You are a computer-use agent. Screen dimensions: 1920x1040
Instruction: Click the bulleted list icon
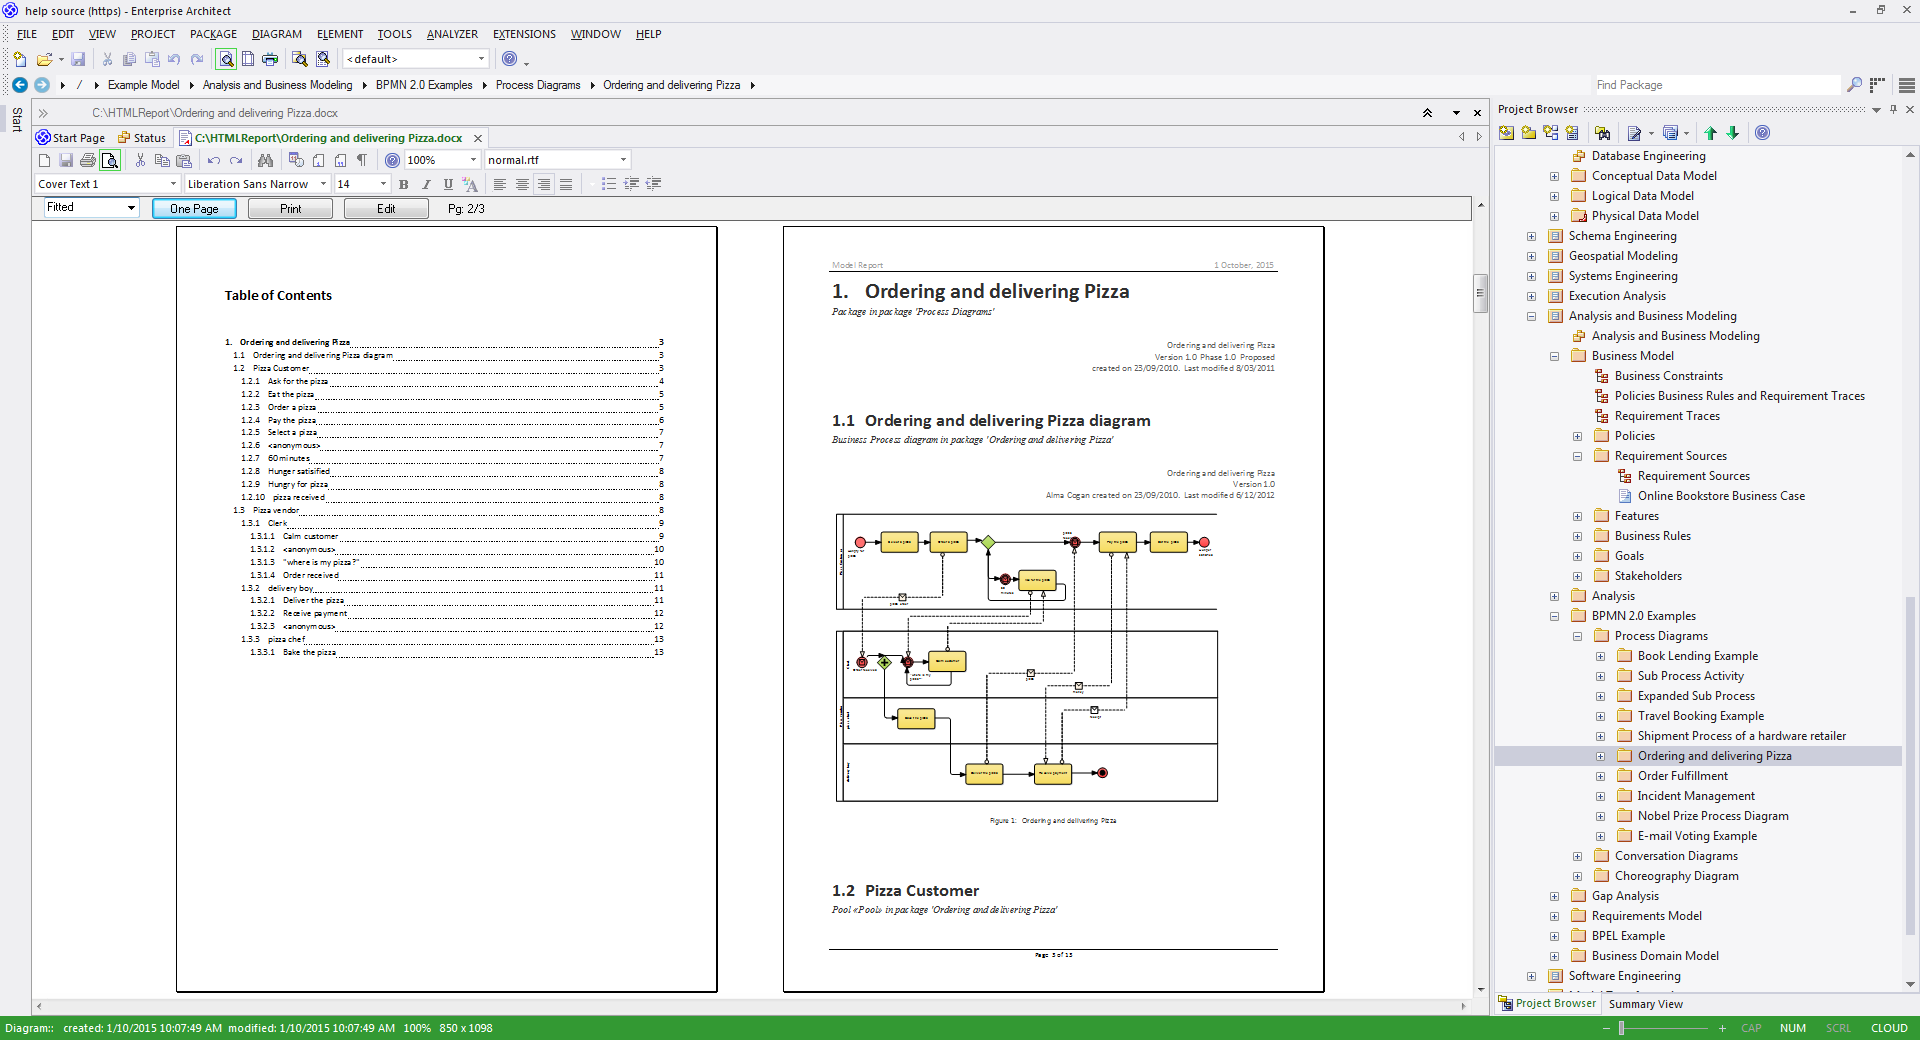609,184
